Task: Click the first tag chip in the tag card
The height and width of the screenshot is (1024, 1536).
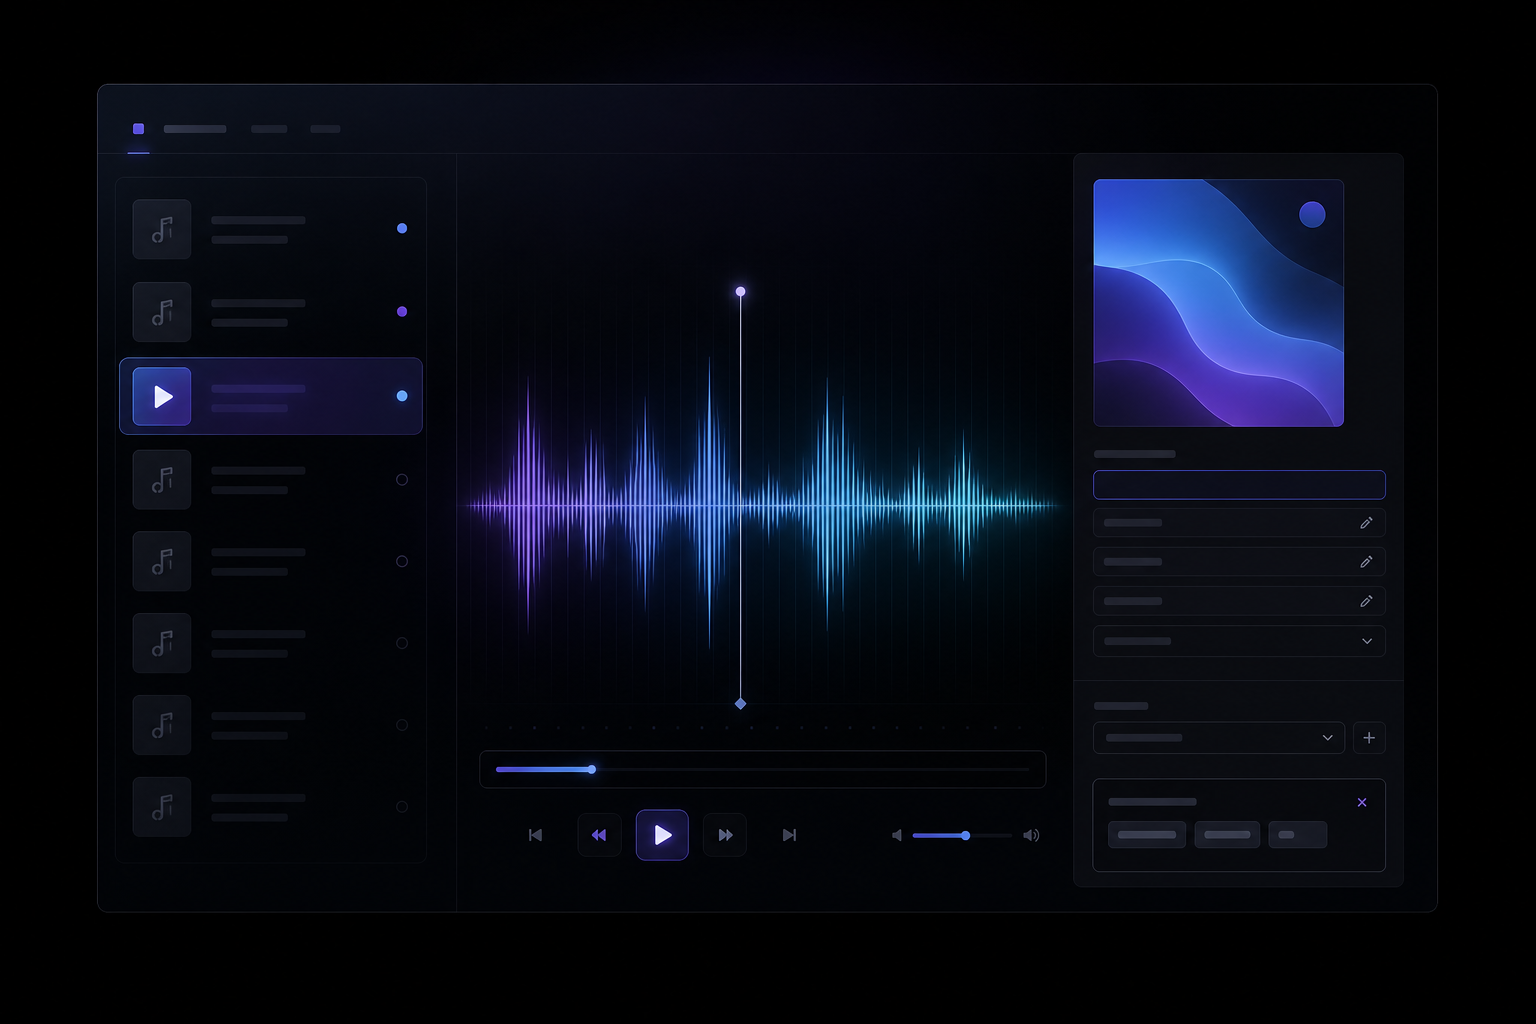Action: 1147,835
